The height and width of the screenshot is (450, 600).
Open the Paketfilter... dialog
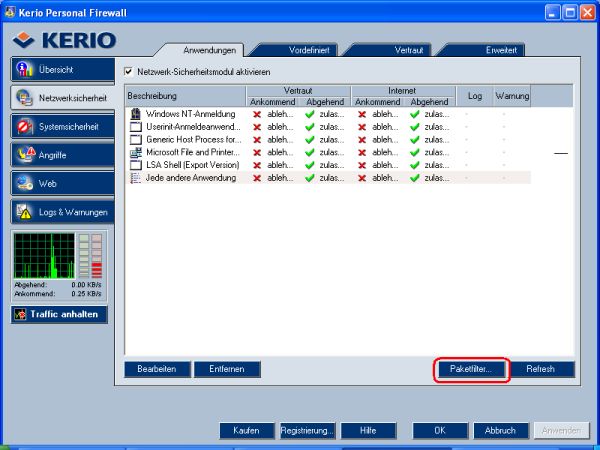pyautogui.click(x=471, y=369)
